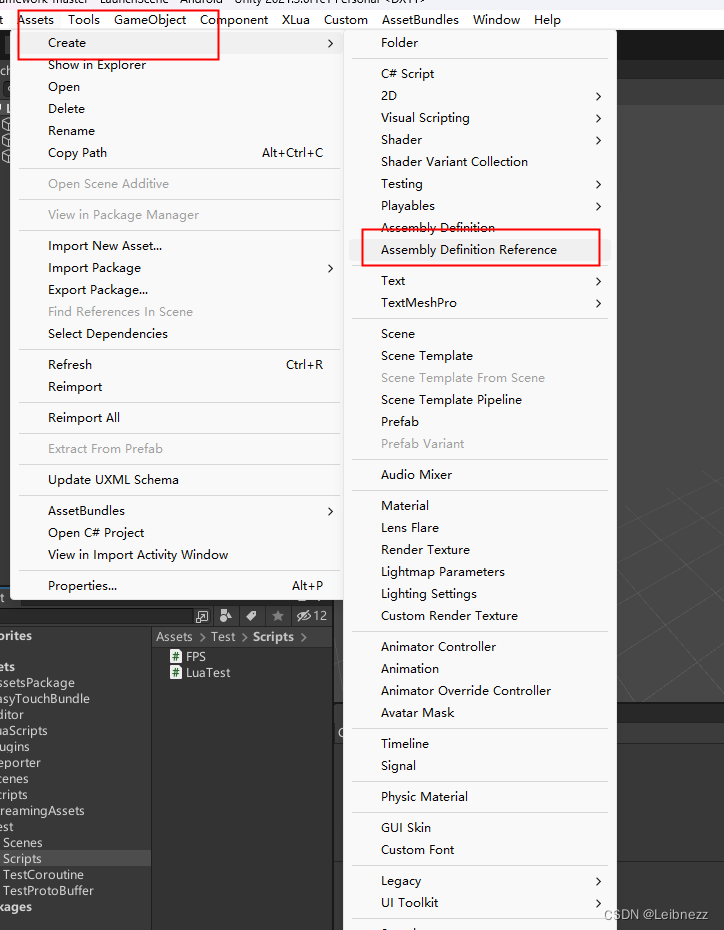Expand the Testing submenu
The height and width of the screenshot is (930, 724).
click(480, 183)
